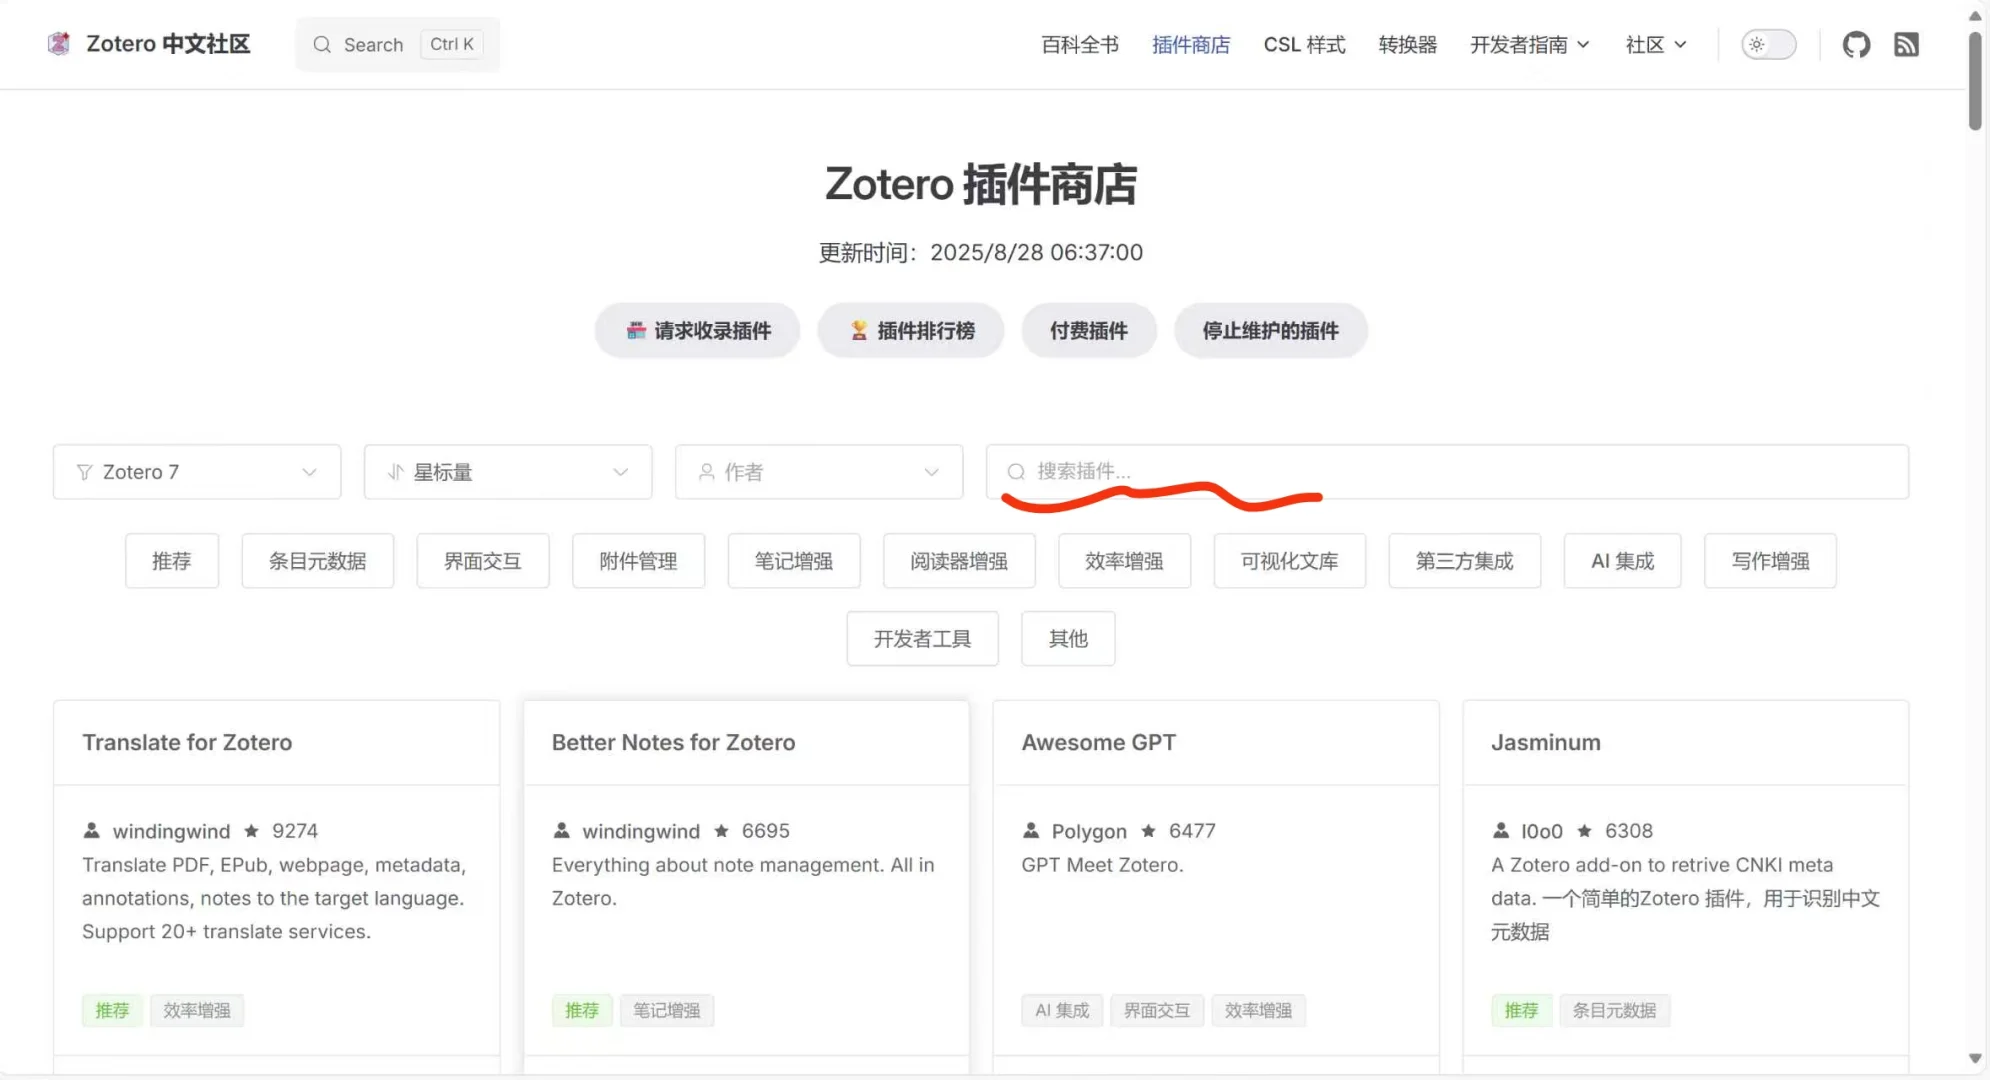Screen dimensions: 1990x1080
Task: Click the author person icon in 作者 filter
Action: pos(707,471)
